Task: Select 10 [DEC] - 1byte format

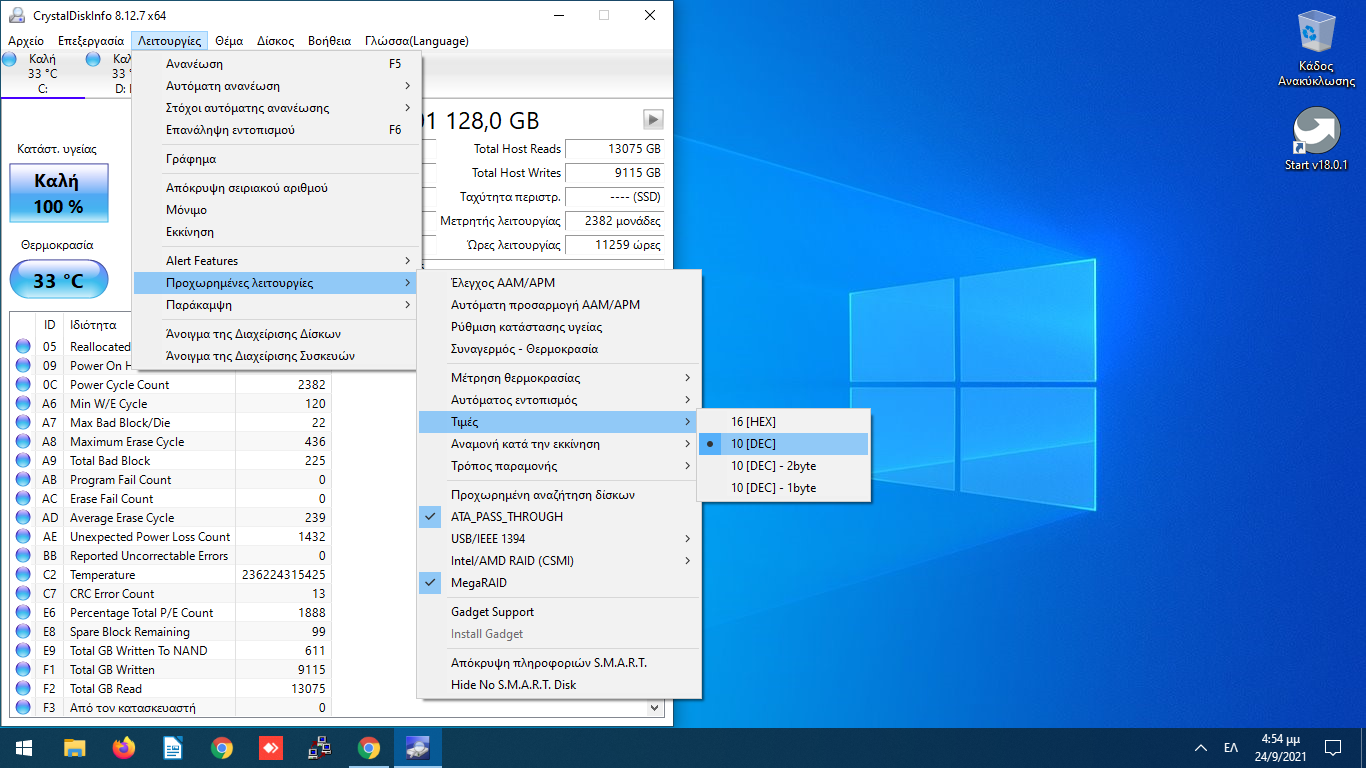Action: 783,488
